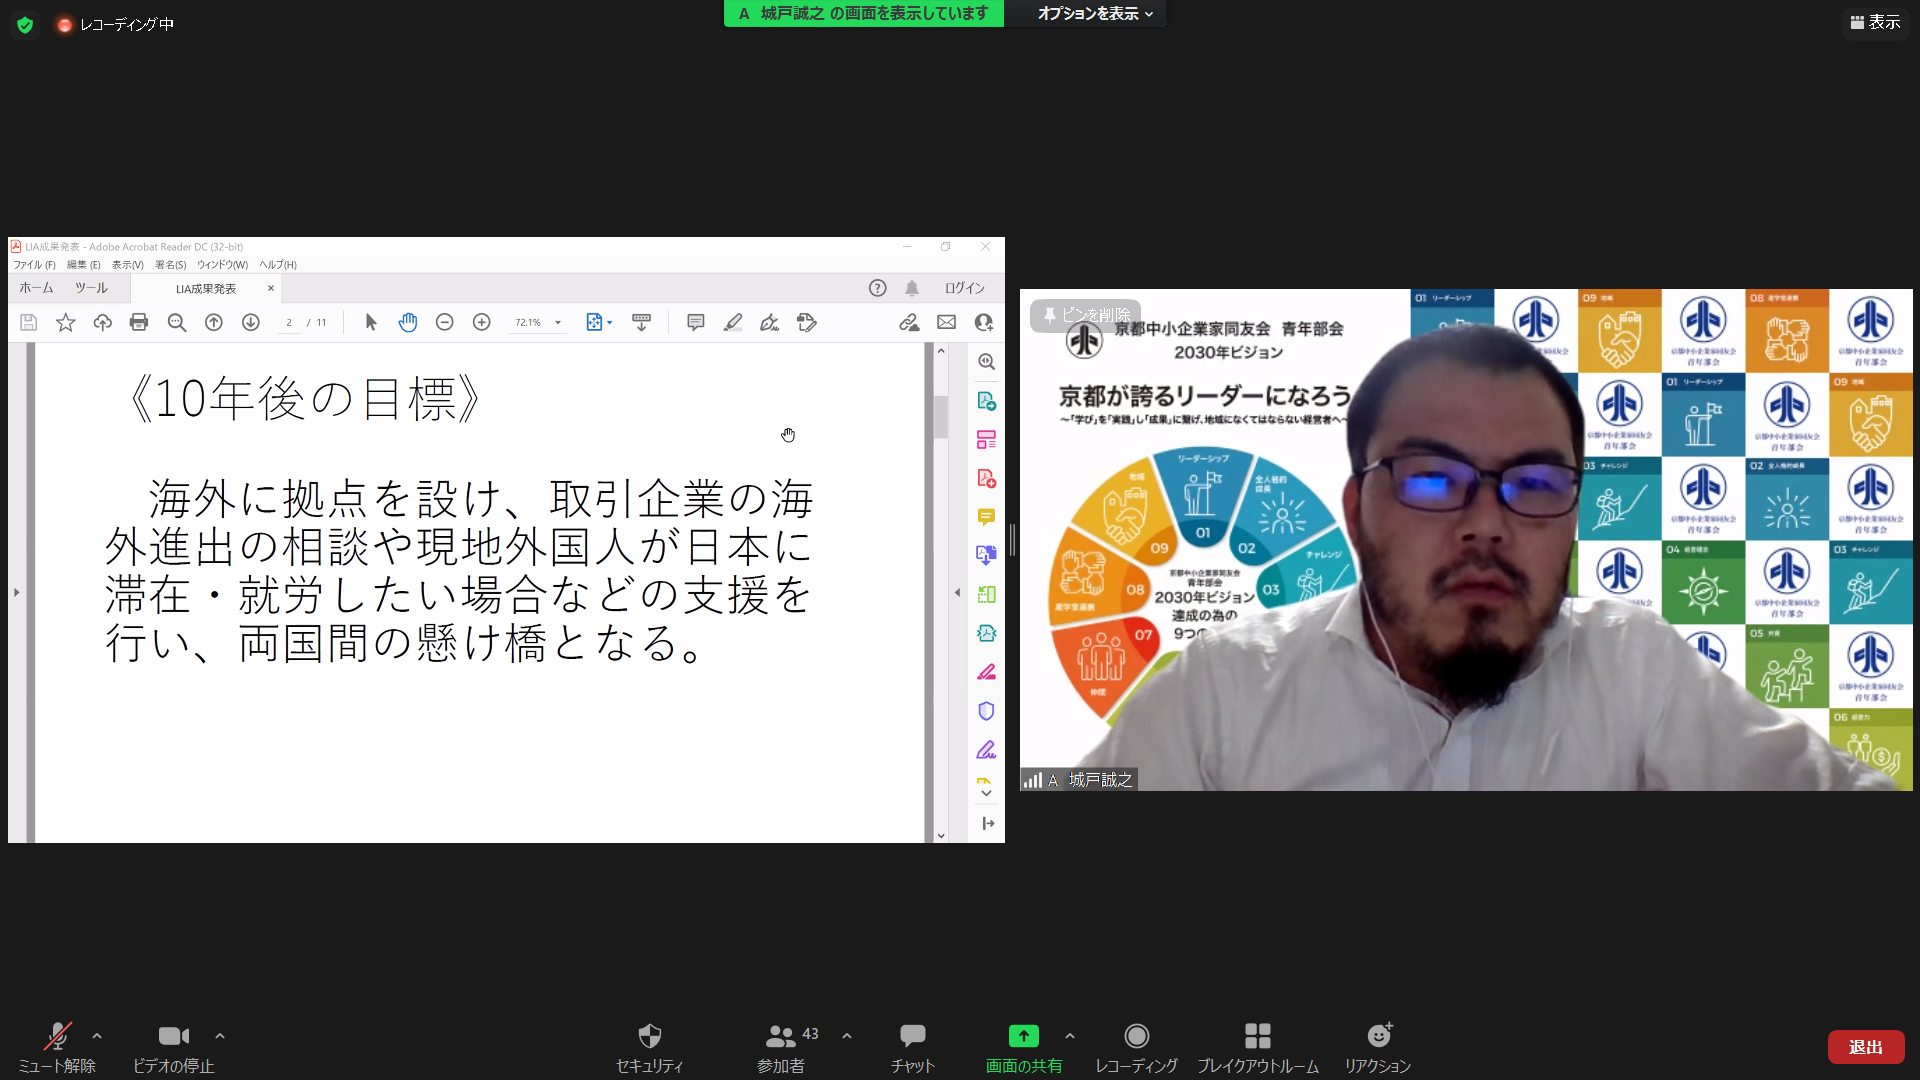Click the page number input field
Screen dimensions: 1920x1080
pyautogui.click(x=289, y=322)
